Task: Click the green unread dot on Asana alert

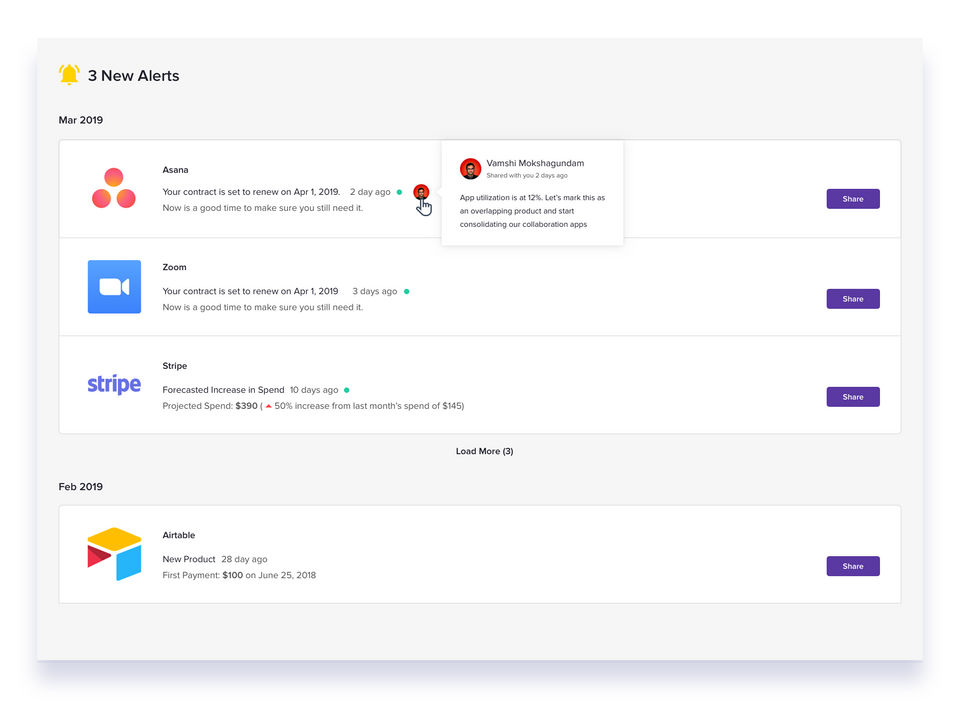Action: pyautogui.click(x=399, y=192)
